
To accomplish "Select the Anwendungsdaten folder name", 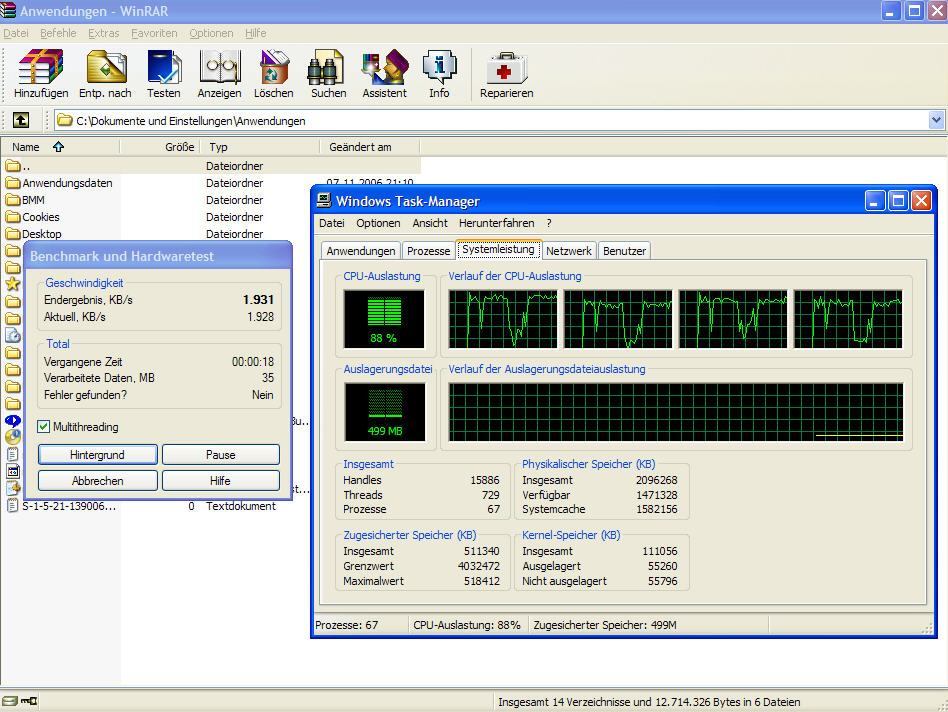I will point(67,183).
